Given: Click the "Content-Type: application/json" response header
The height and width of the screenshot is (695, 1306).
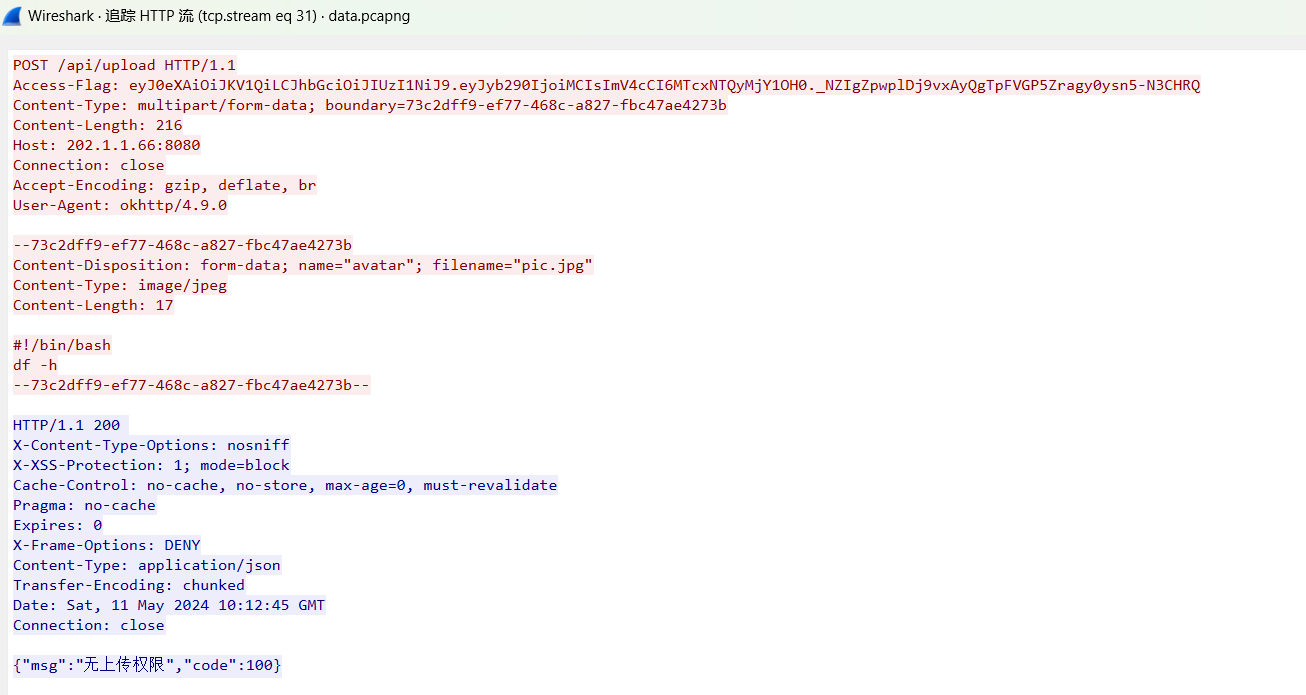Looking at the screenshot, I should (147, 565).
